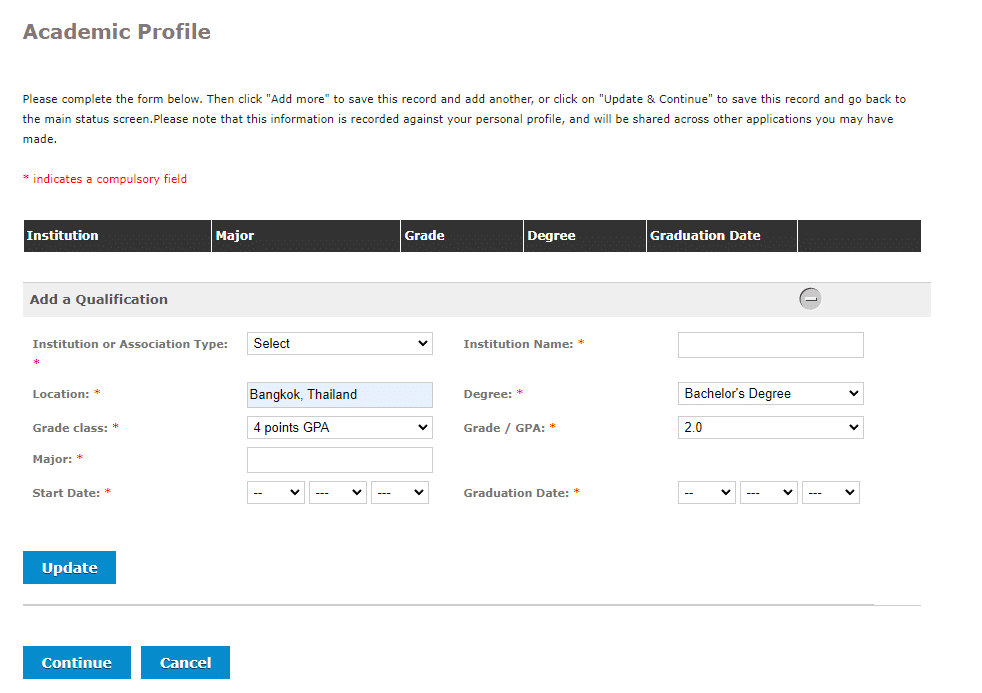Screen dimensions: 982x693
Task: Open the Graduation Date day dropdown
Action: (706, 493)
